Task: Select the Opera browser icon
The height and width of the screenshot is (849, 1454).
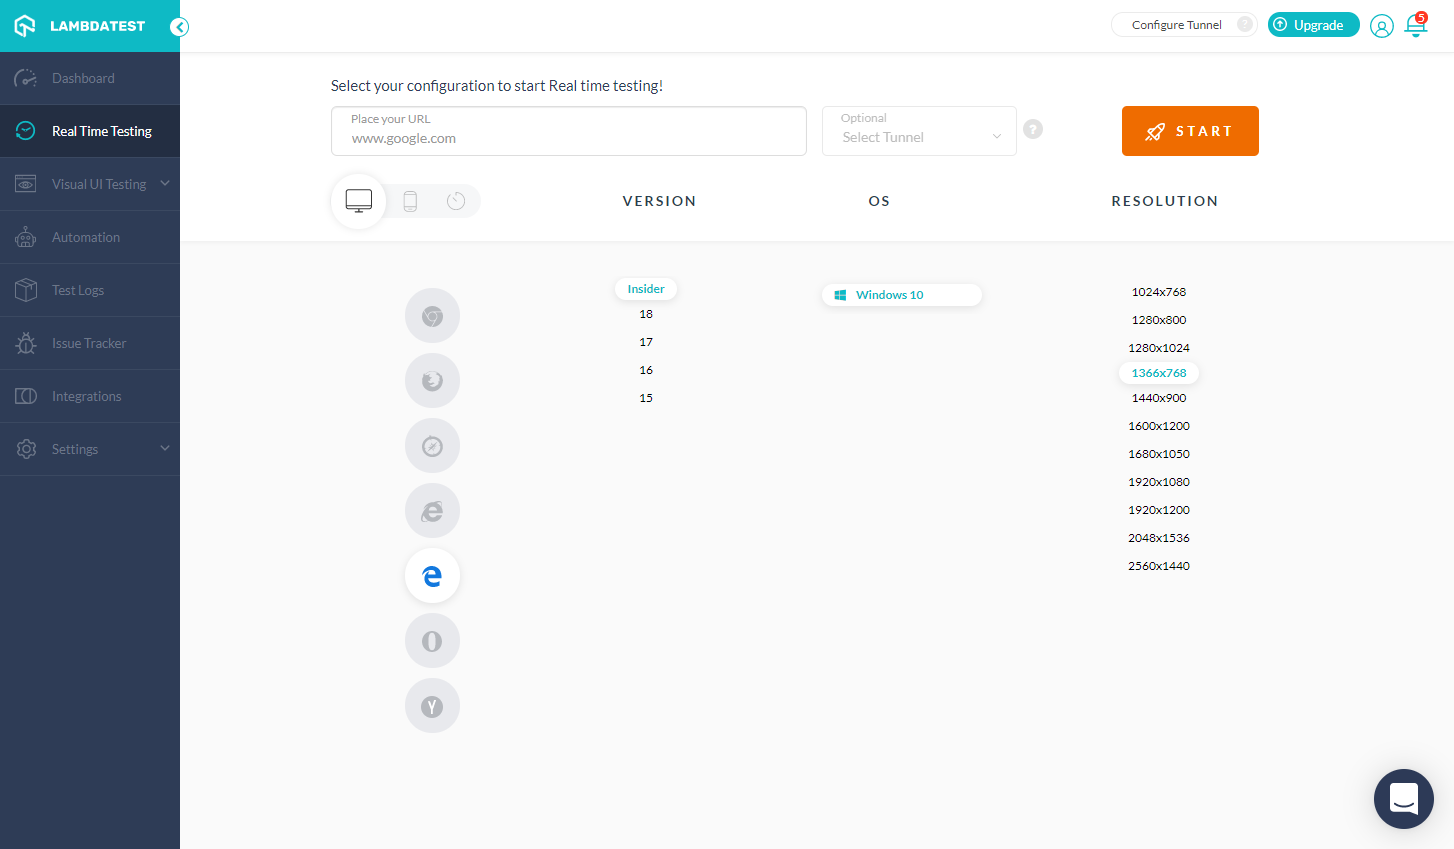Action: point(432,641)
